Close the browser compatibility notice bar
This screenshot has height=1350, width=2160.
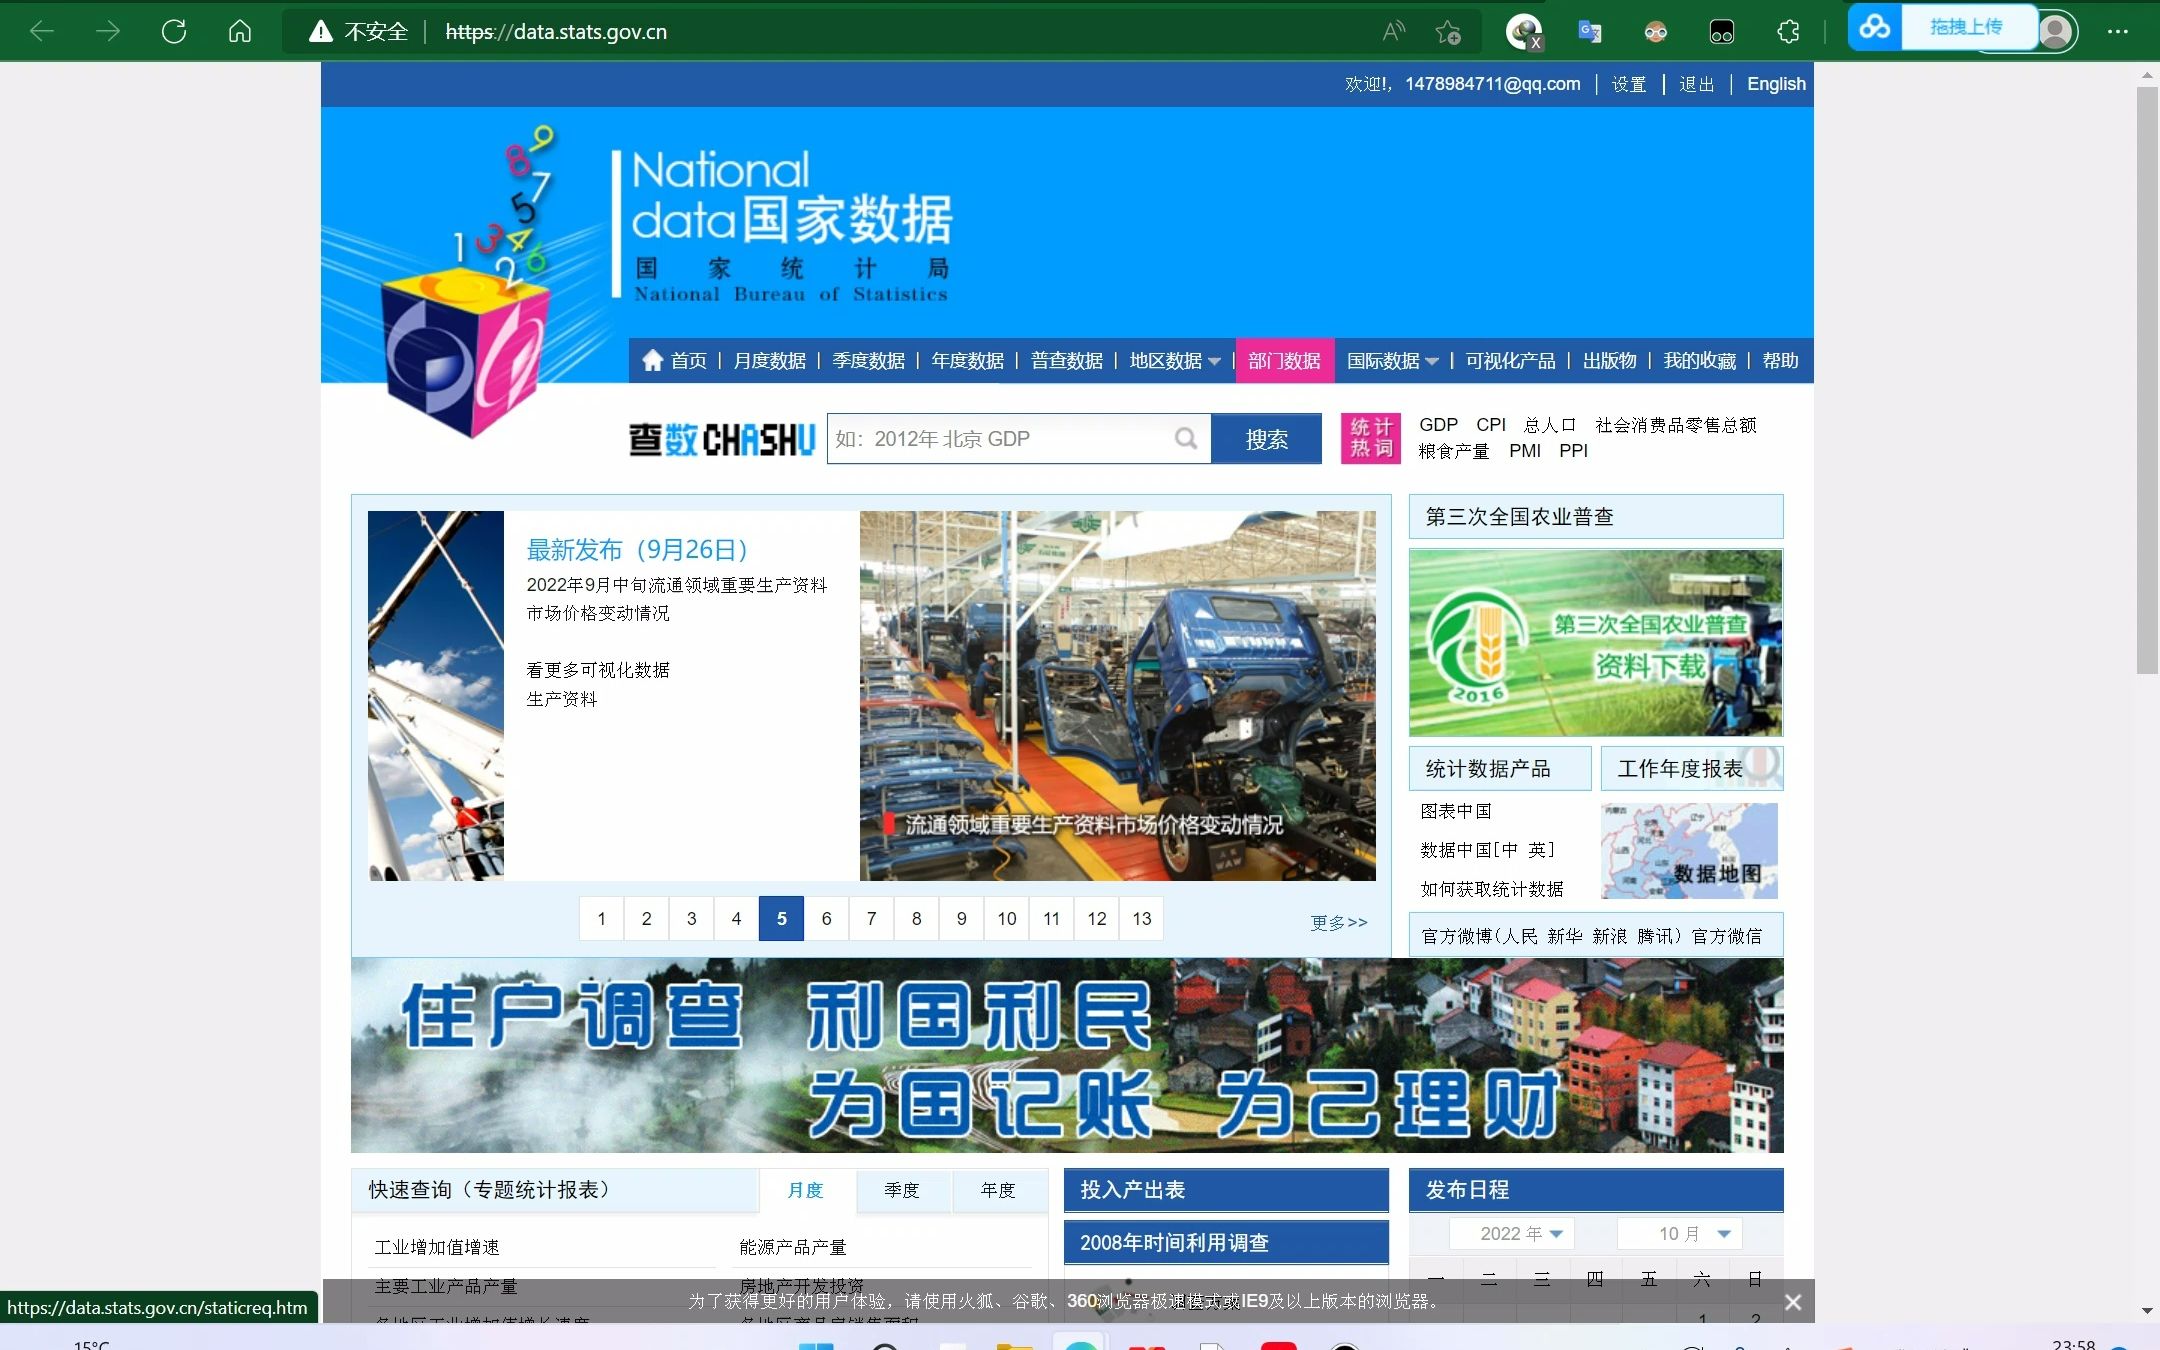1793,1302
